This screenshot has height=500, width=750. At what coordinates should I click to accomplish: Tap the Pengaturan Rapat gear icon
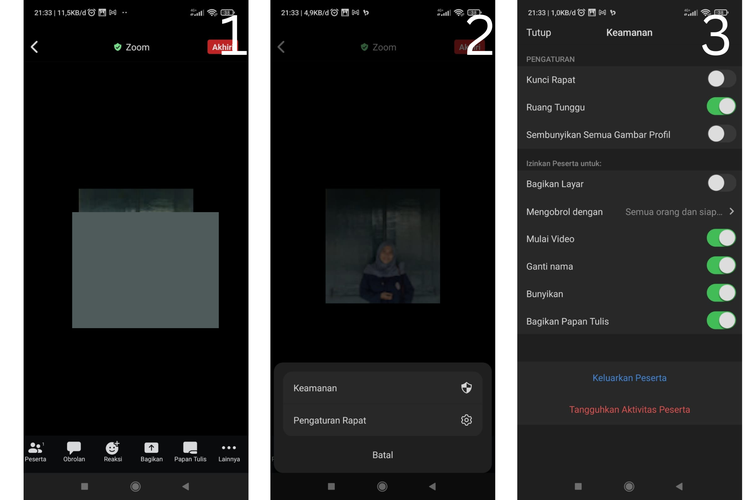coord(466,420)
